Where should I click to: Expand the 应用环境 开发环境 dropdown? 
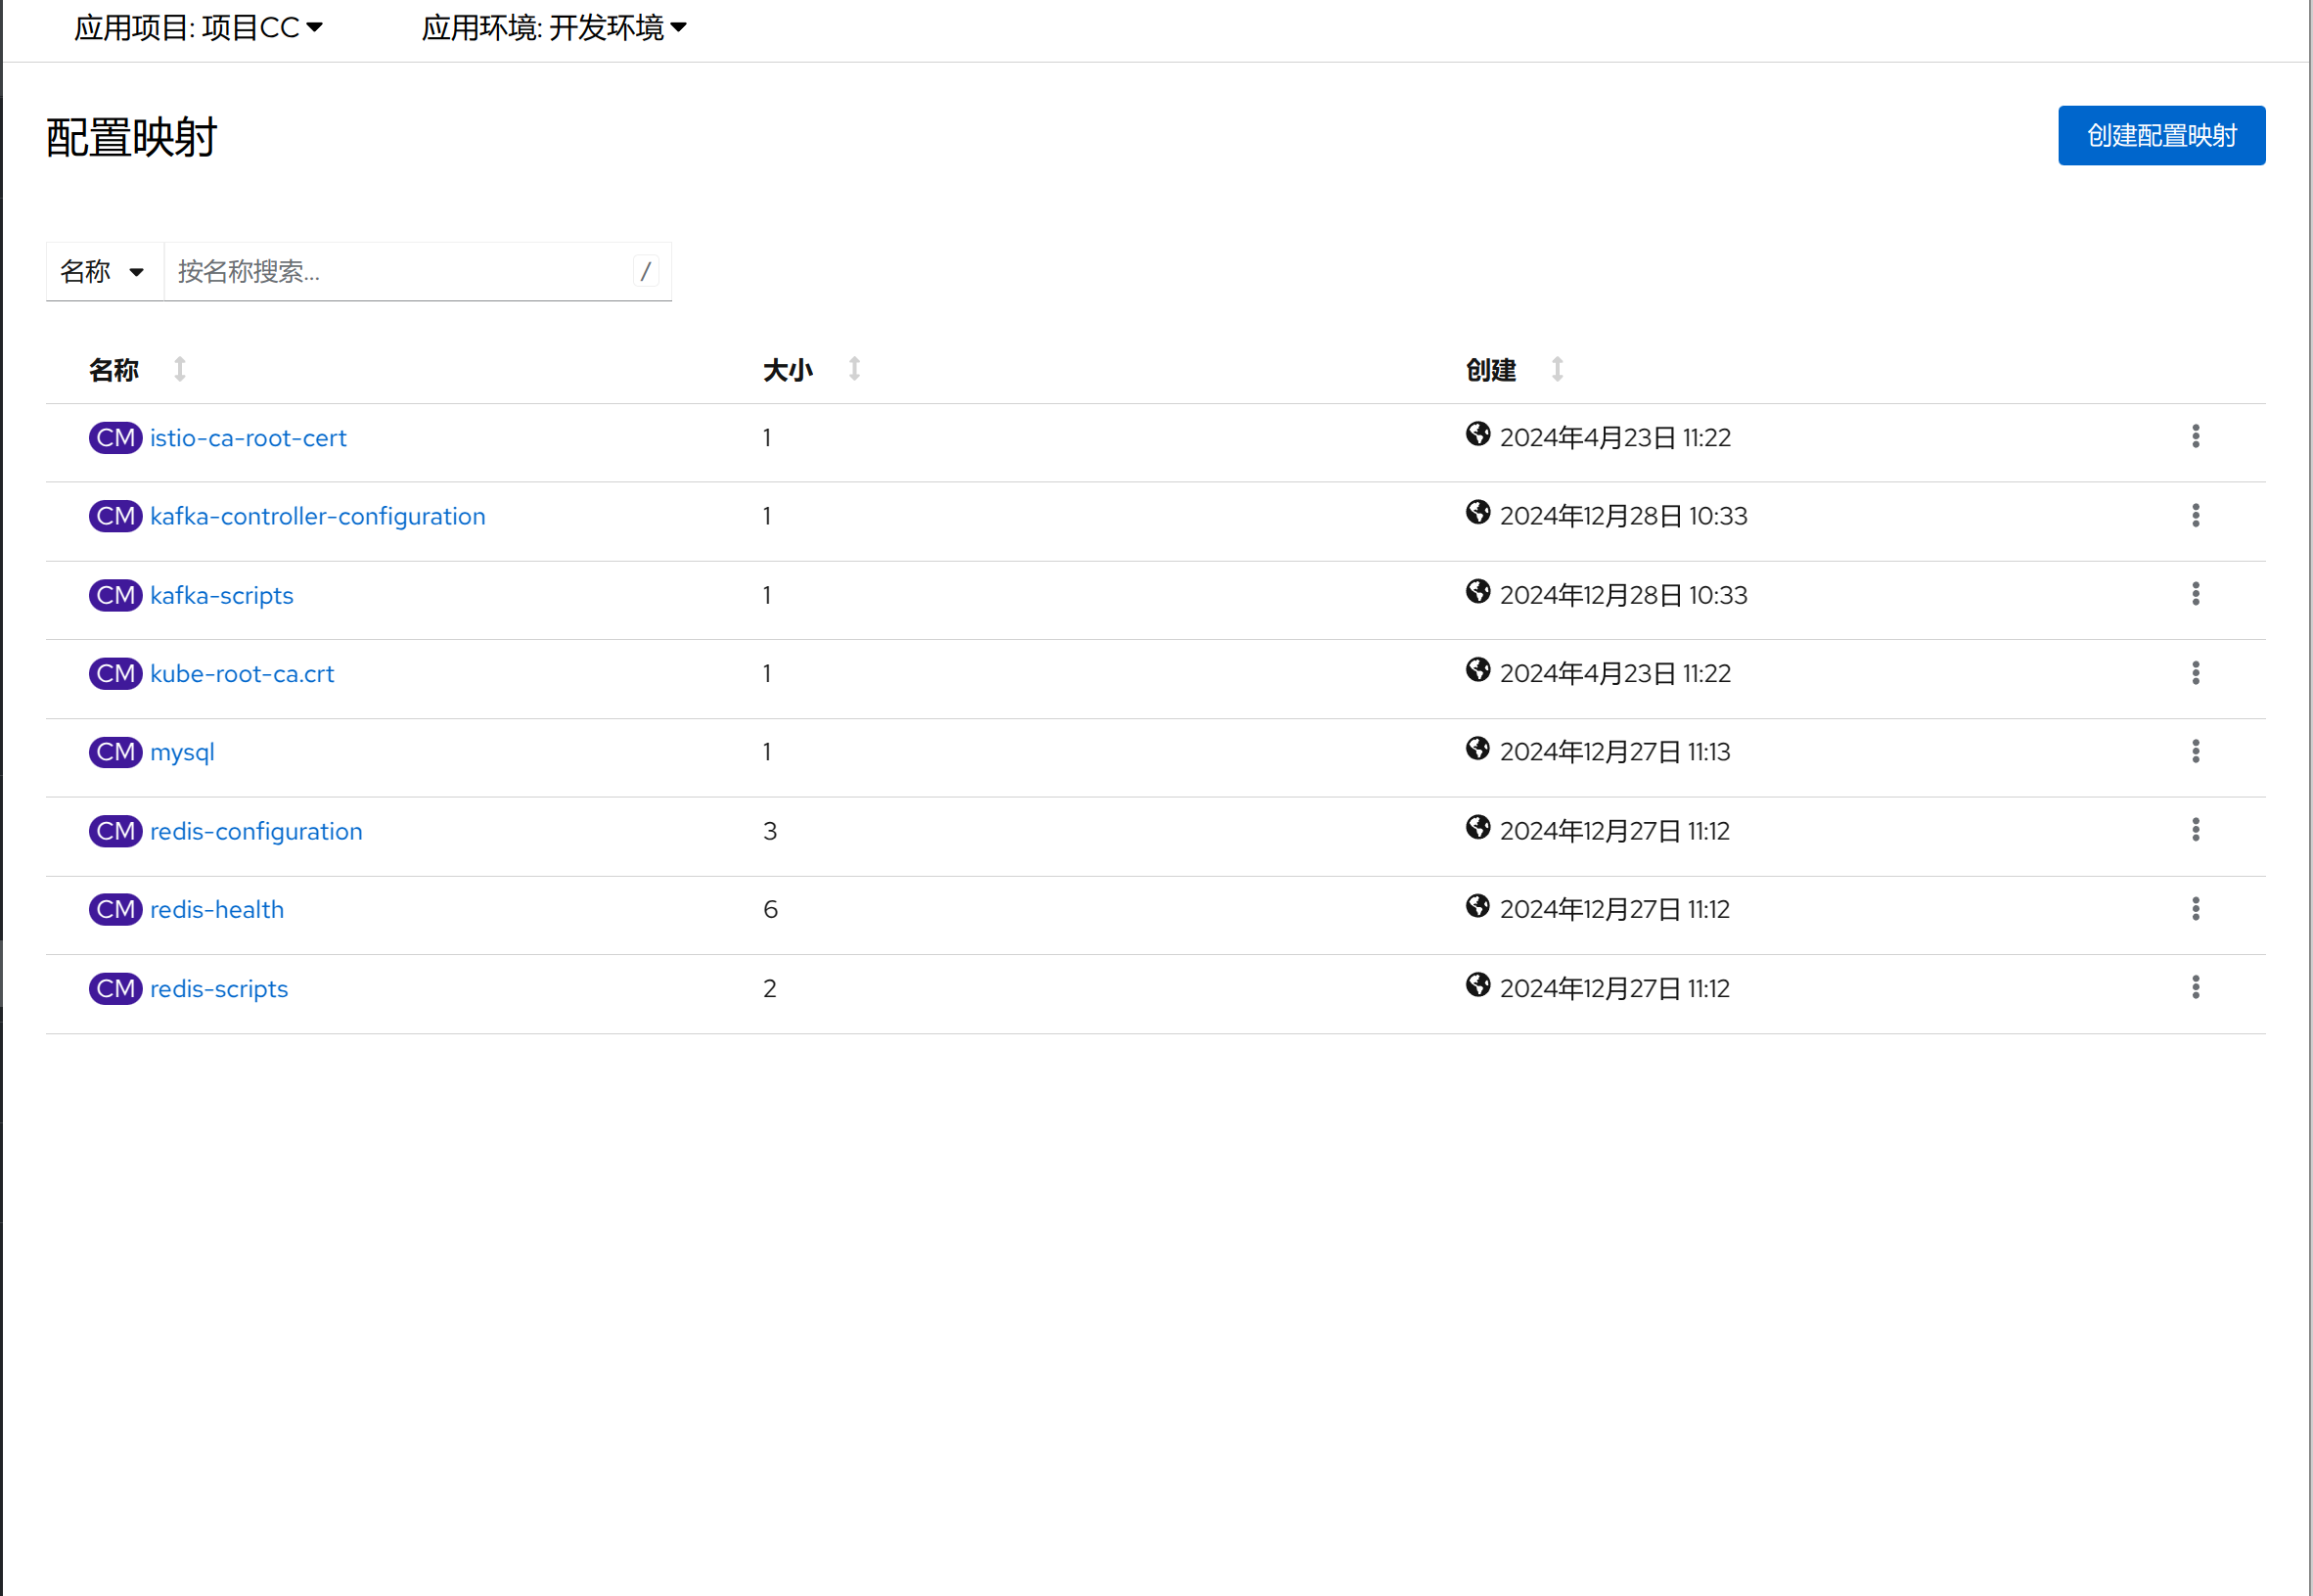(553, 27)
